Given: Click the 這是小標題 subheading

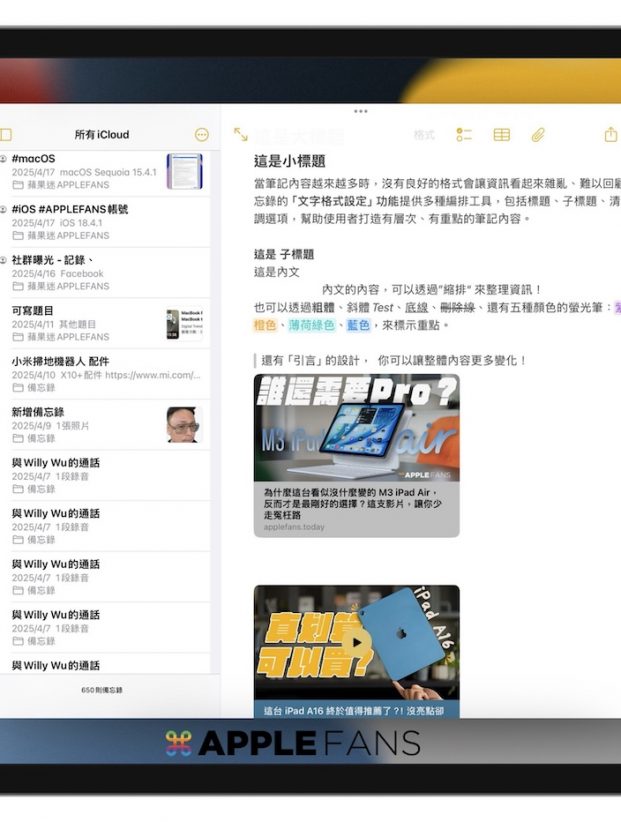Looking at the screenshot, I should coord(289,161).
